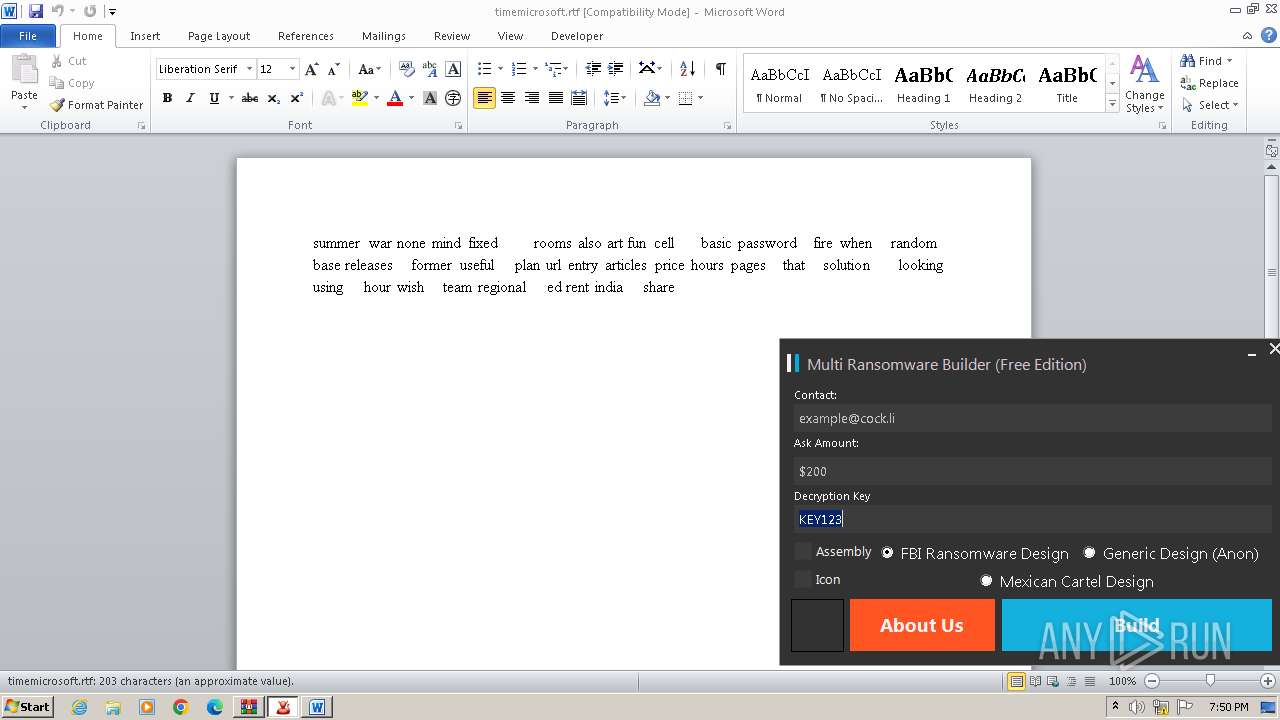Enable the Icon checkbox

click(x=803, y=579)
